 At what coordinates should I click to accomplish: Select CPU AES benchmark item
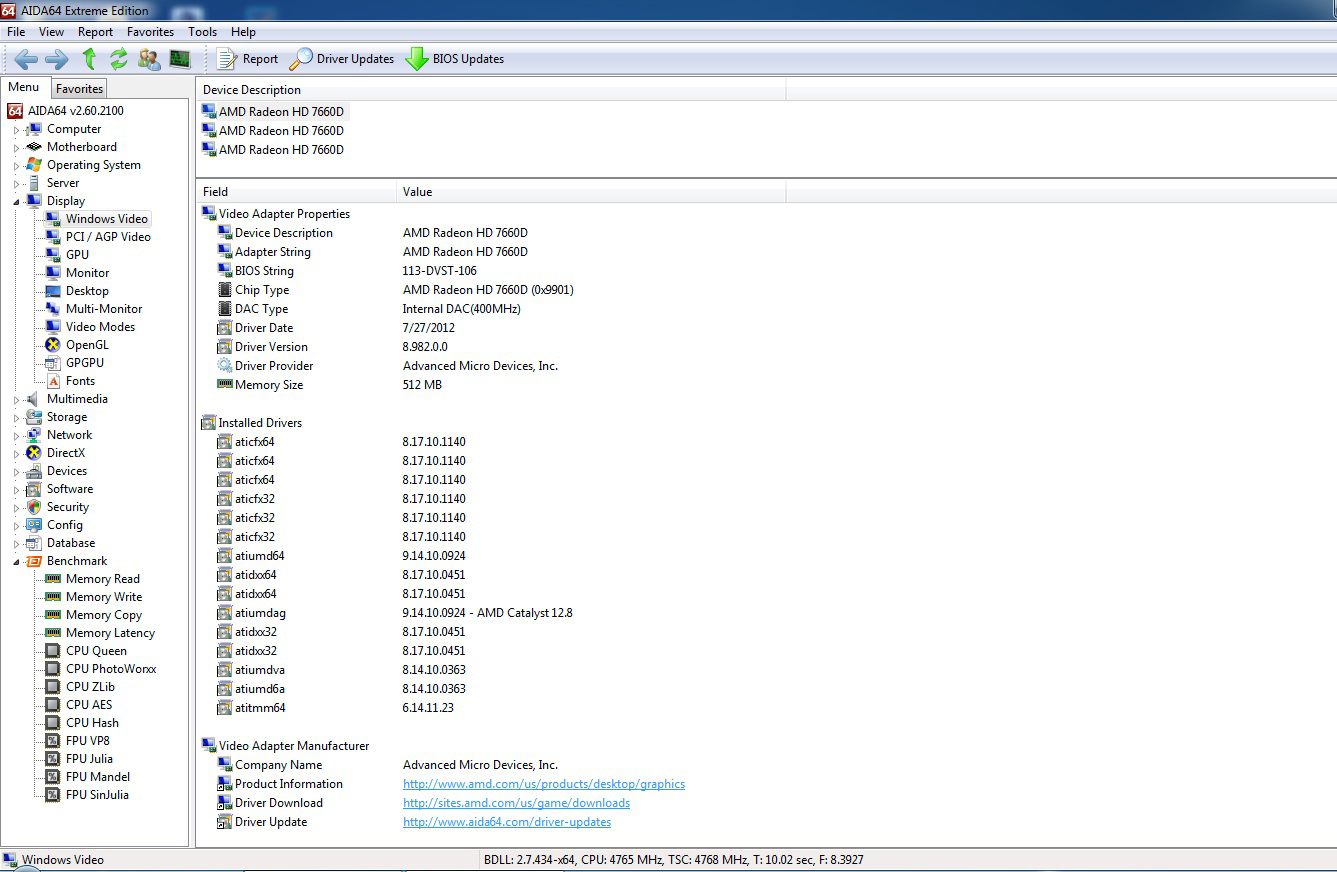(89, 705)
